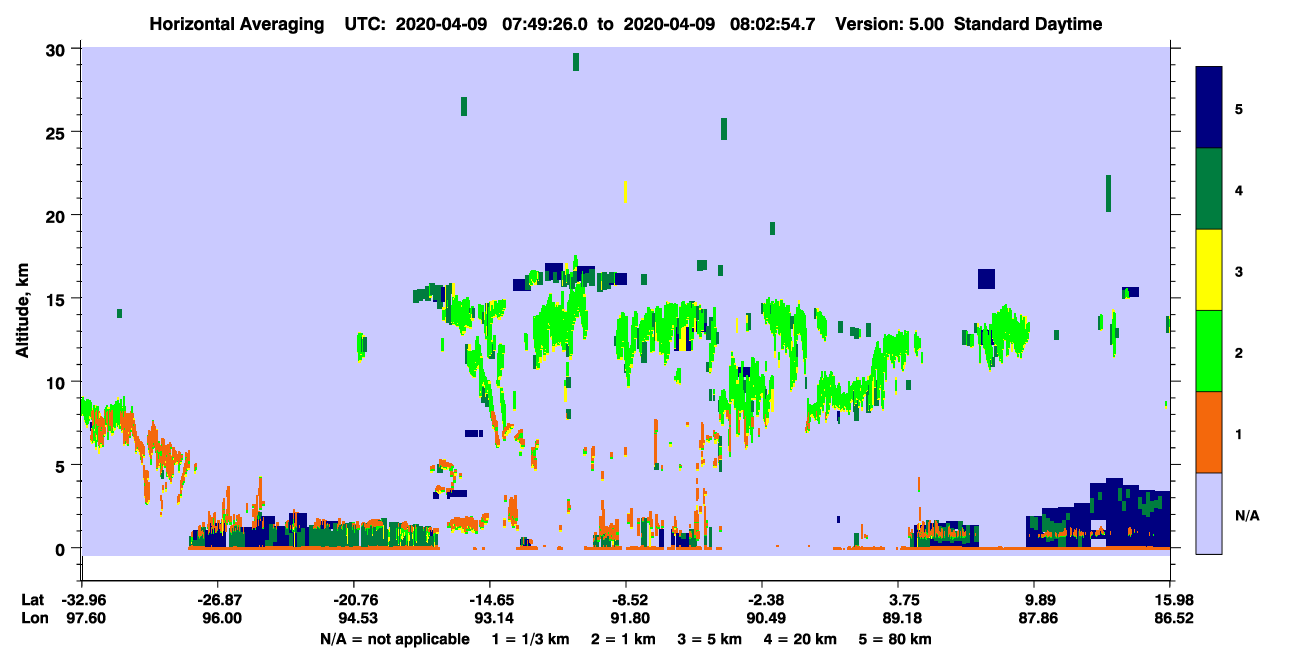The image size is (1300, 667).
Task: Click the latitude value -32.96
Action: [82, 600]
